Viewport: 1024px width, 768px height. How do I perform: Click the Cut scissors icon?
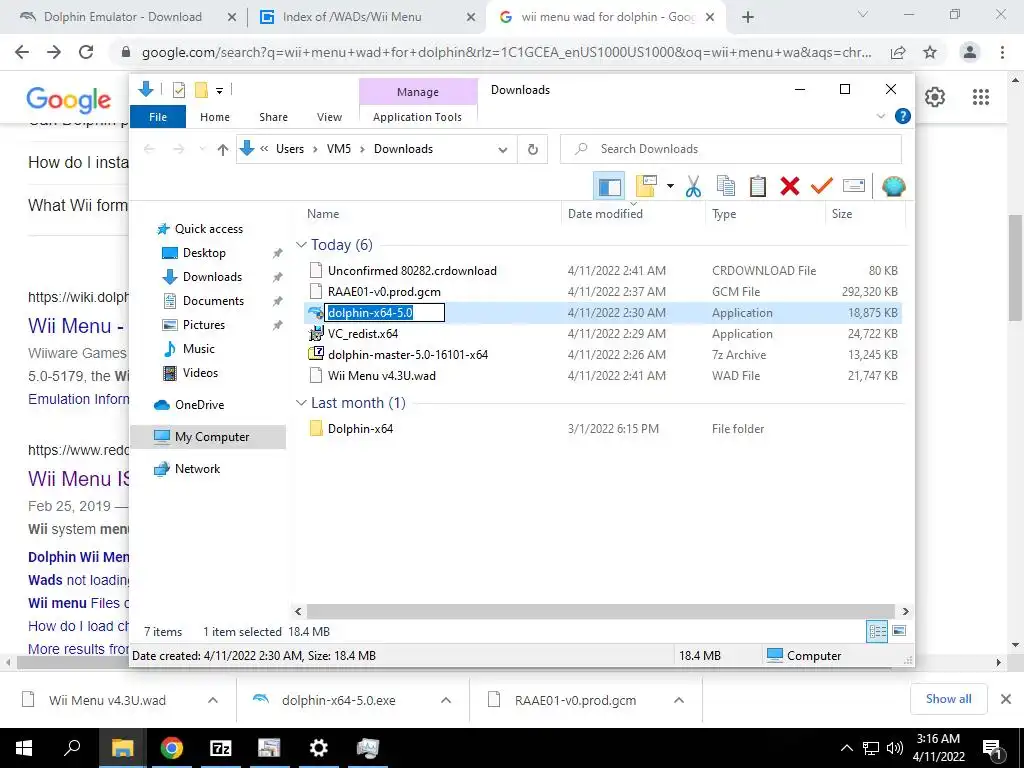coord(693,186)
